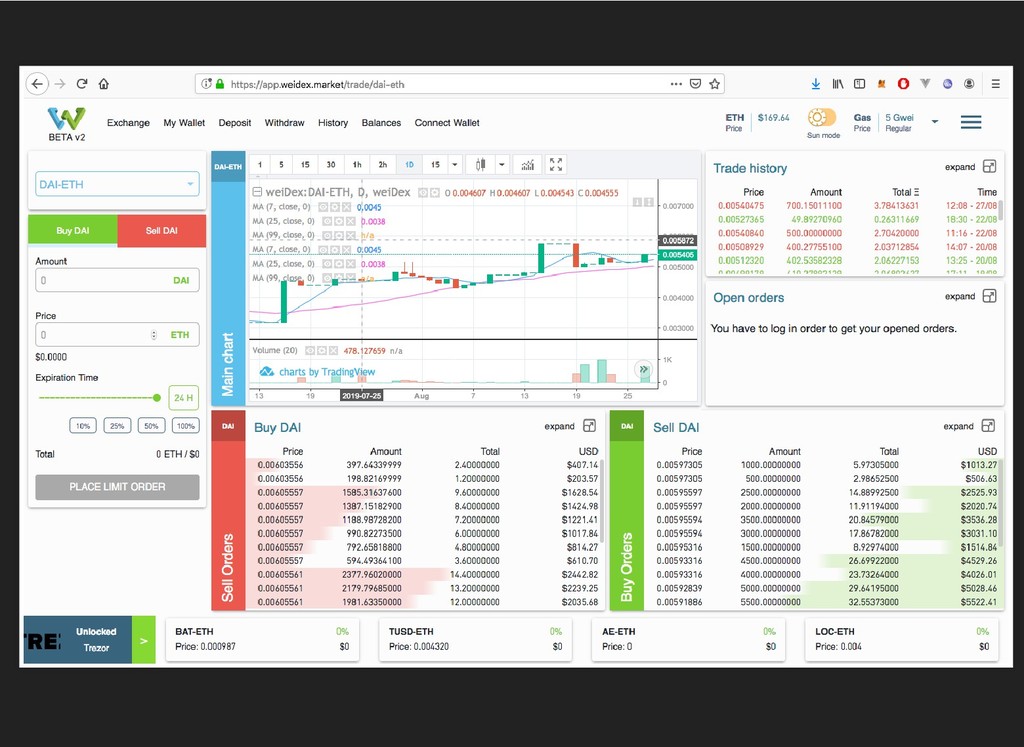1024x747 pixels.
Task: Click the weiDex logo icon
Action: point(67,118)
